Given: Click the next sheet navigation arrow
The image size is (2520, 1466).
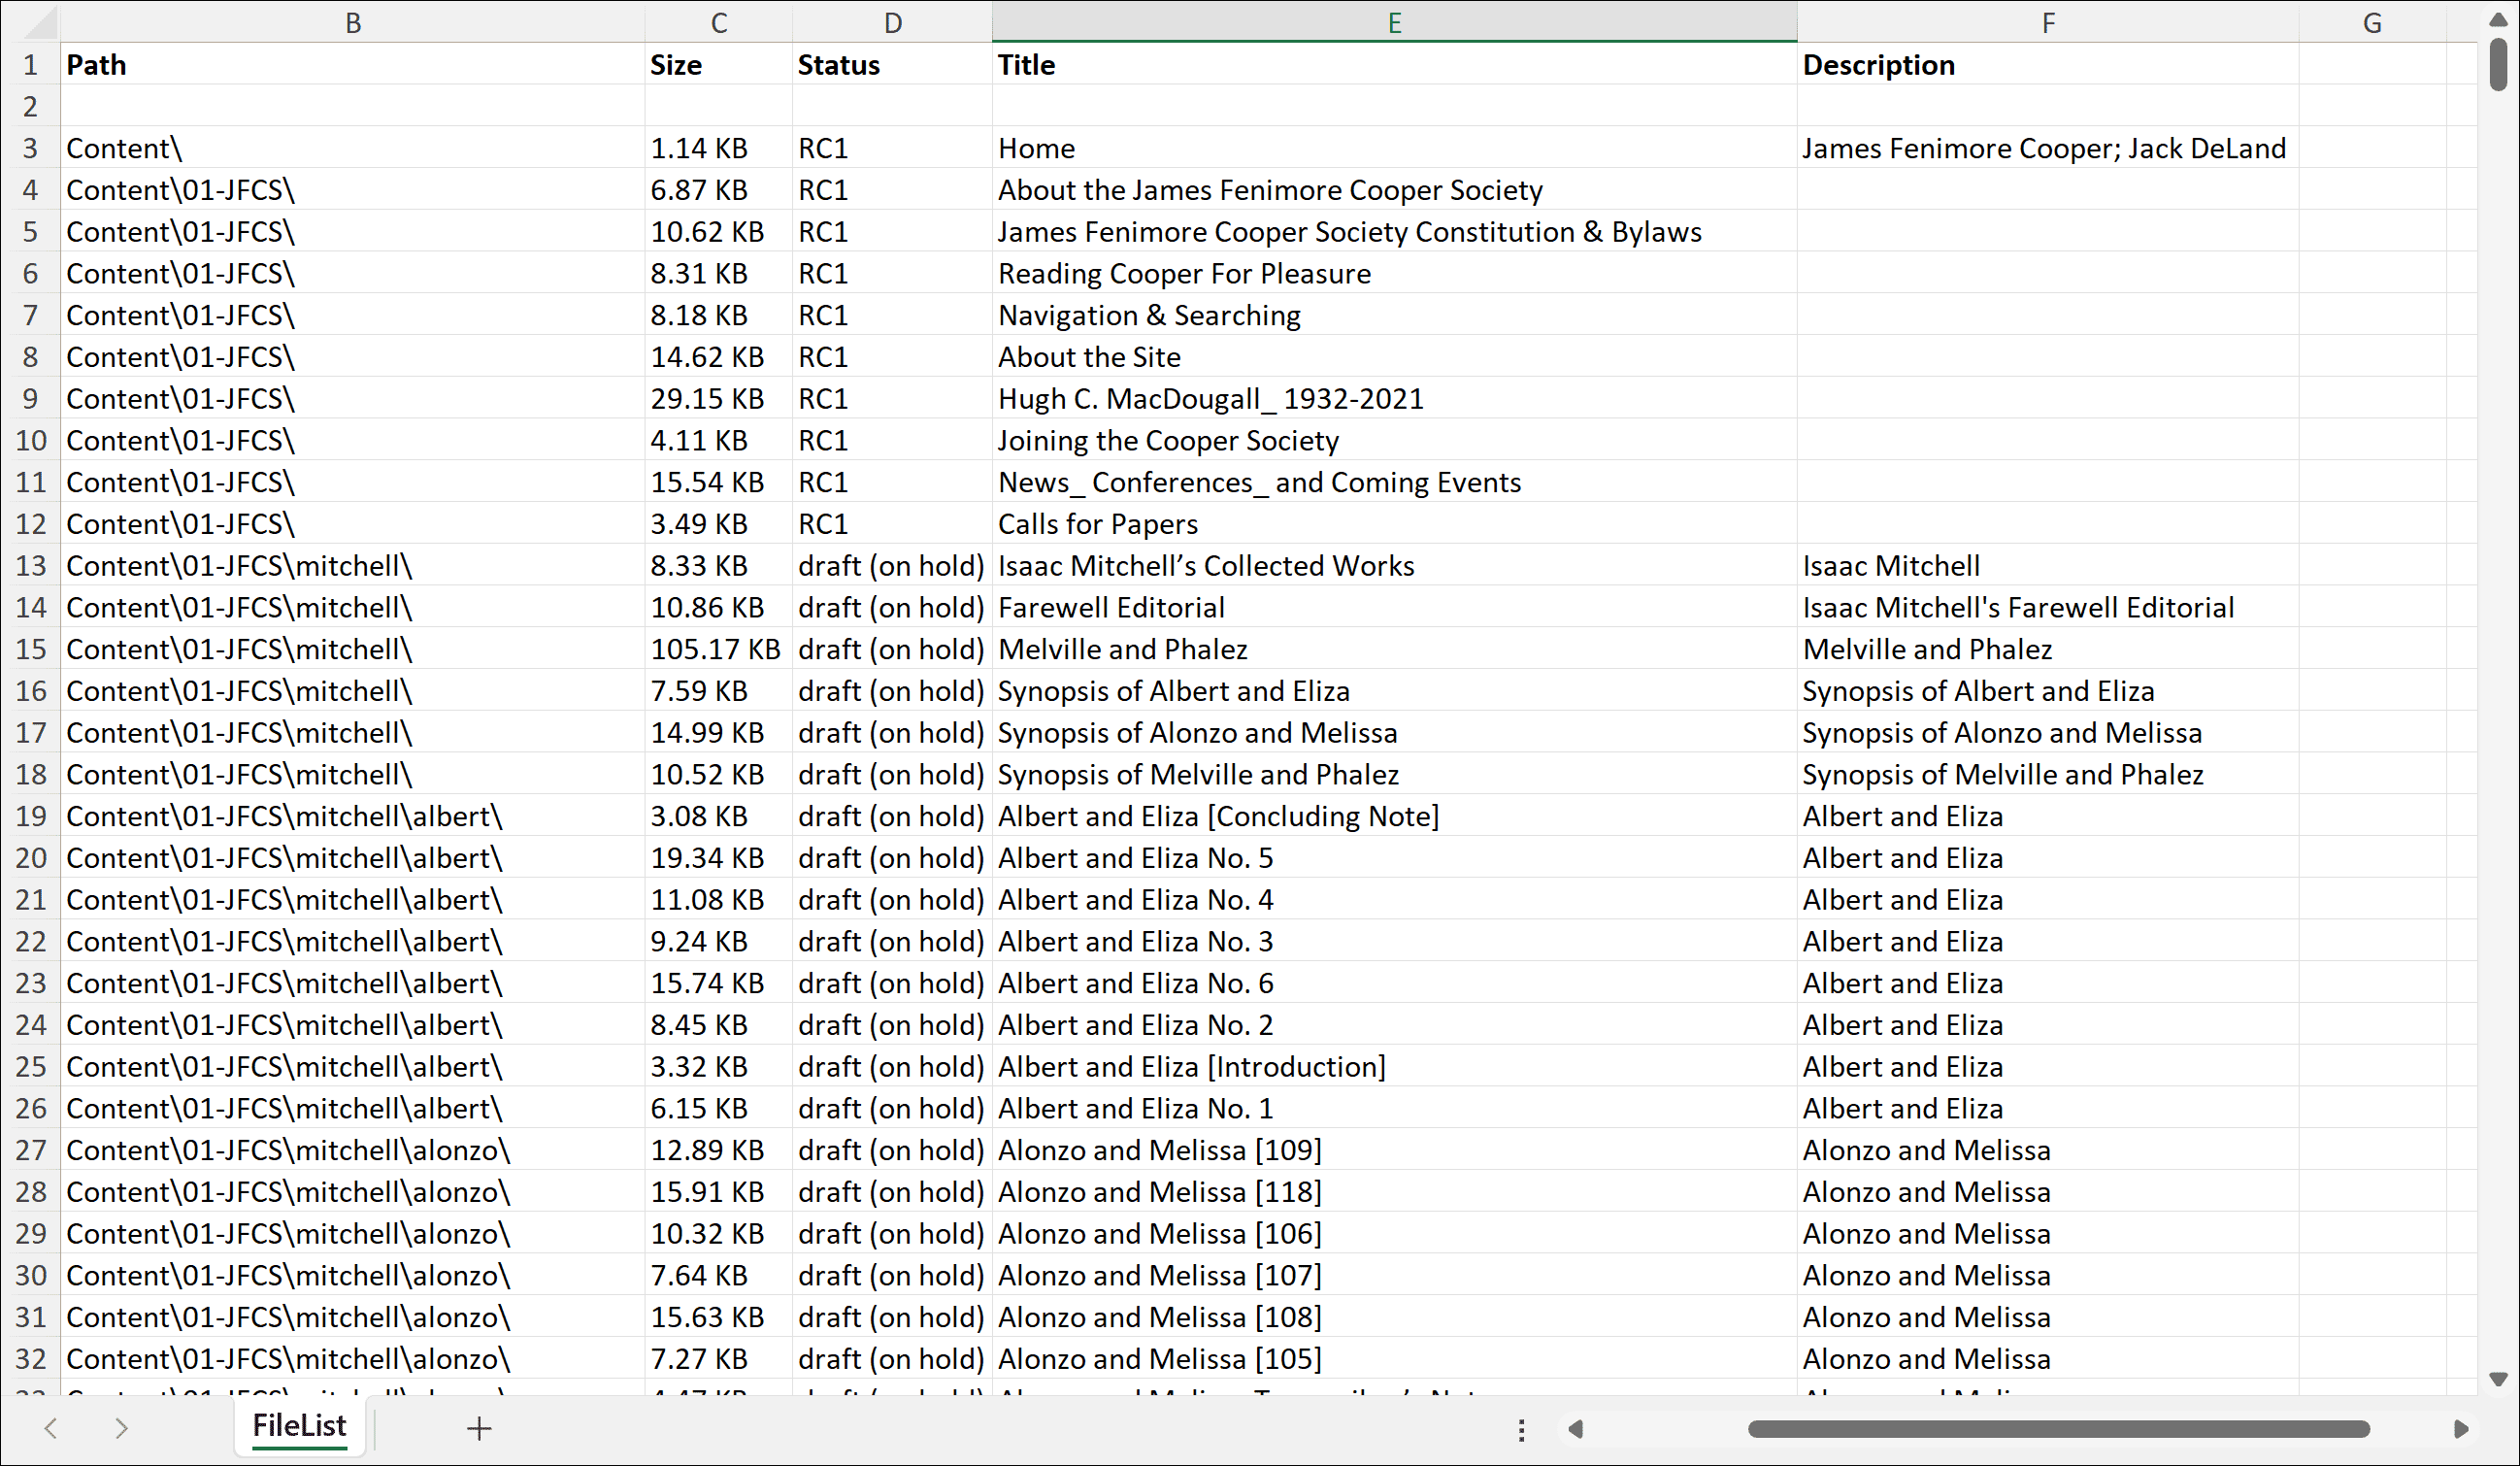Looking at the screenshot, I should pyautogui.click(x=121, y=1428).
